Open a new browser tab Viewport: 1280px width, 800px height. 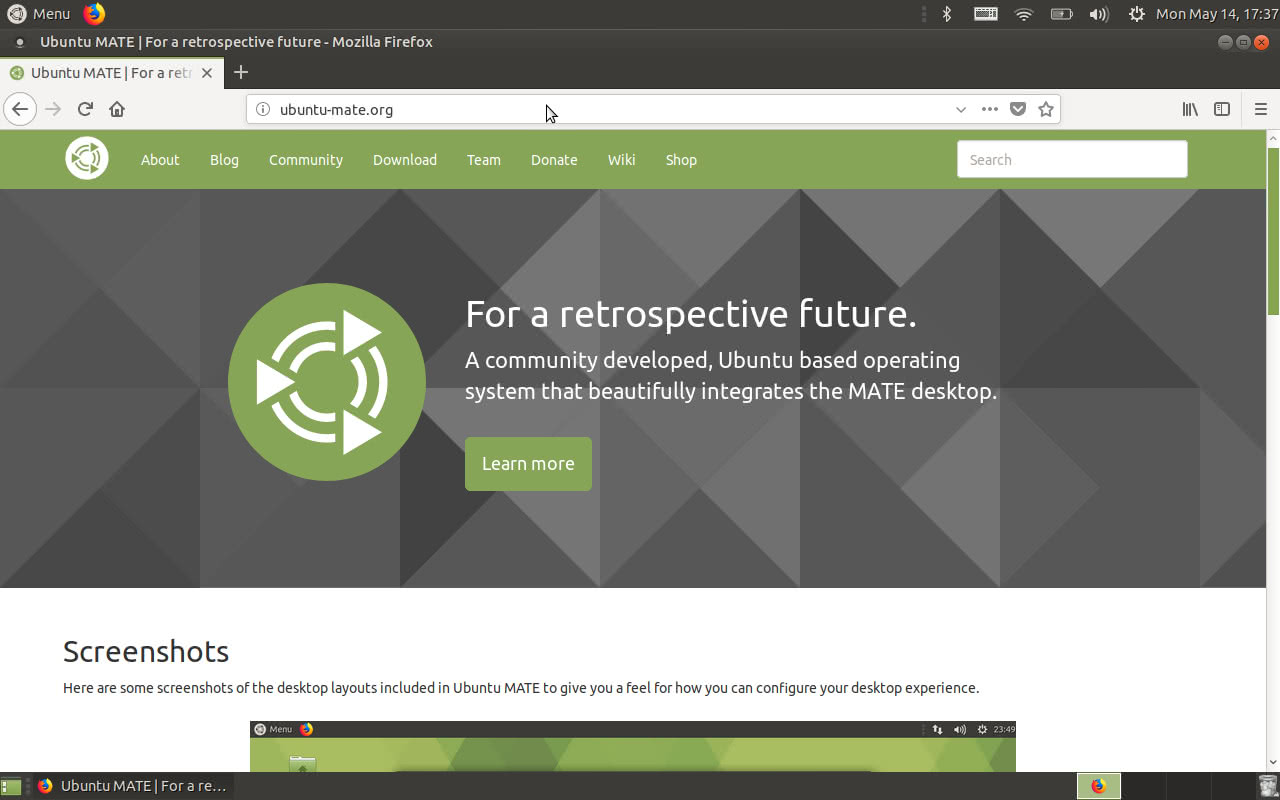pyautogui.click(x=240, y=72)
